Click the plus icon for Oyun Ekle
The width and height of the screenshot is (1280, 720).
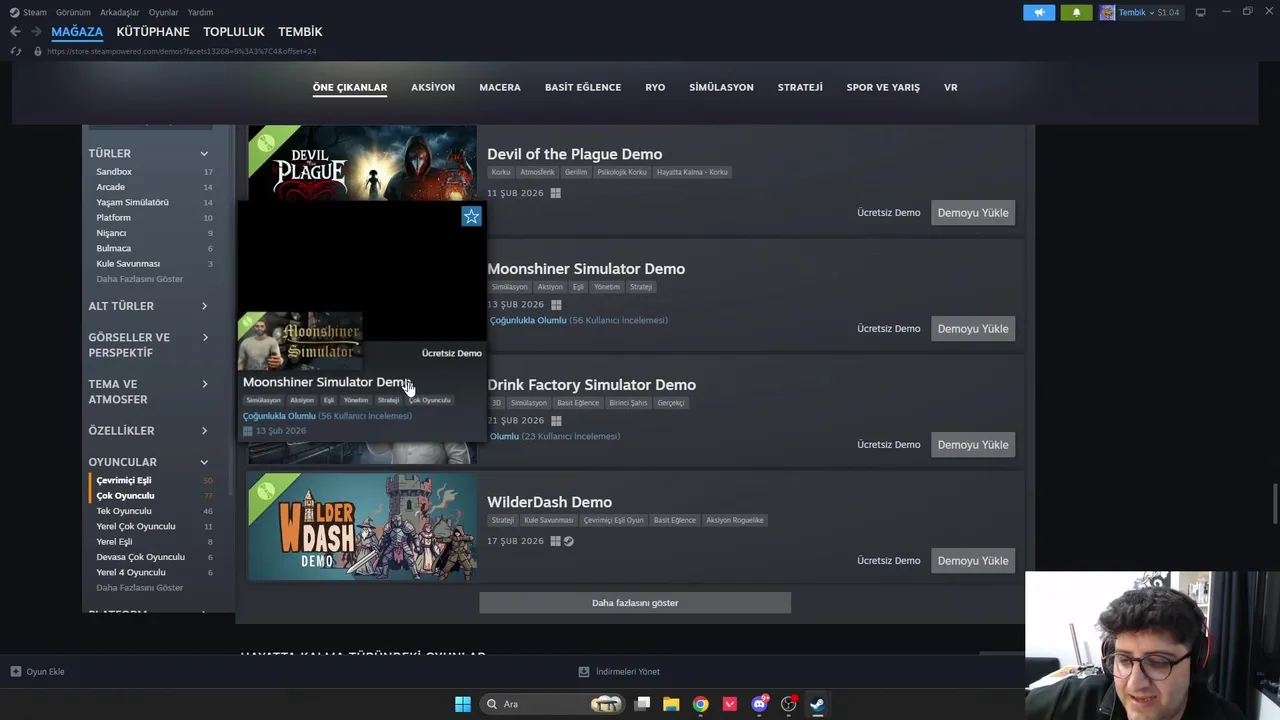[15, 672]
